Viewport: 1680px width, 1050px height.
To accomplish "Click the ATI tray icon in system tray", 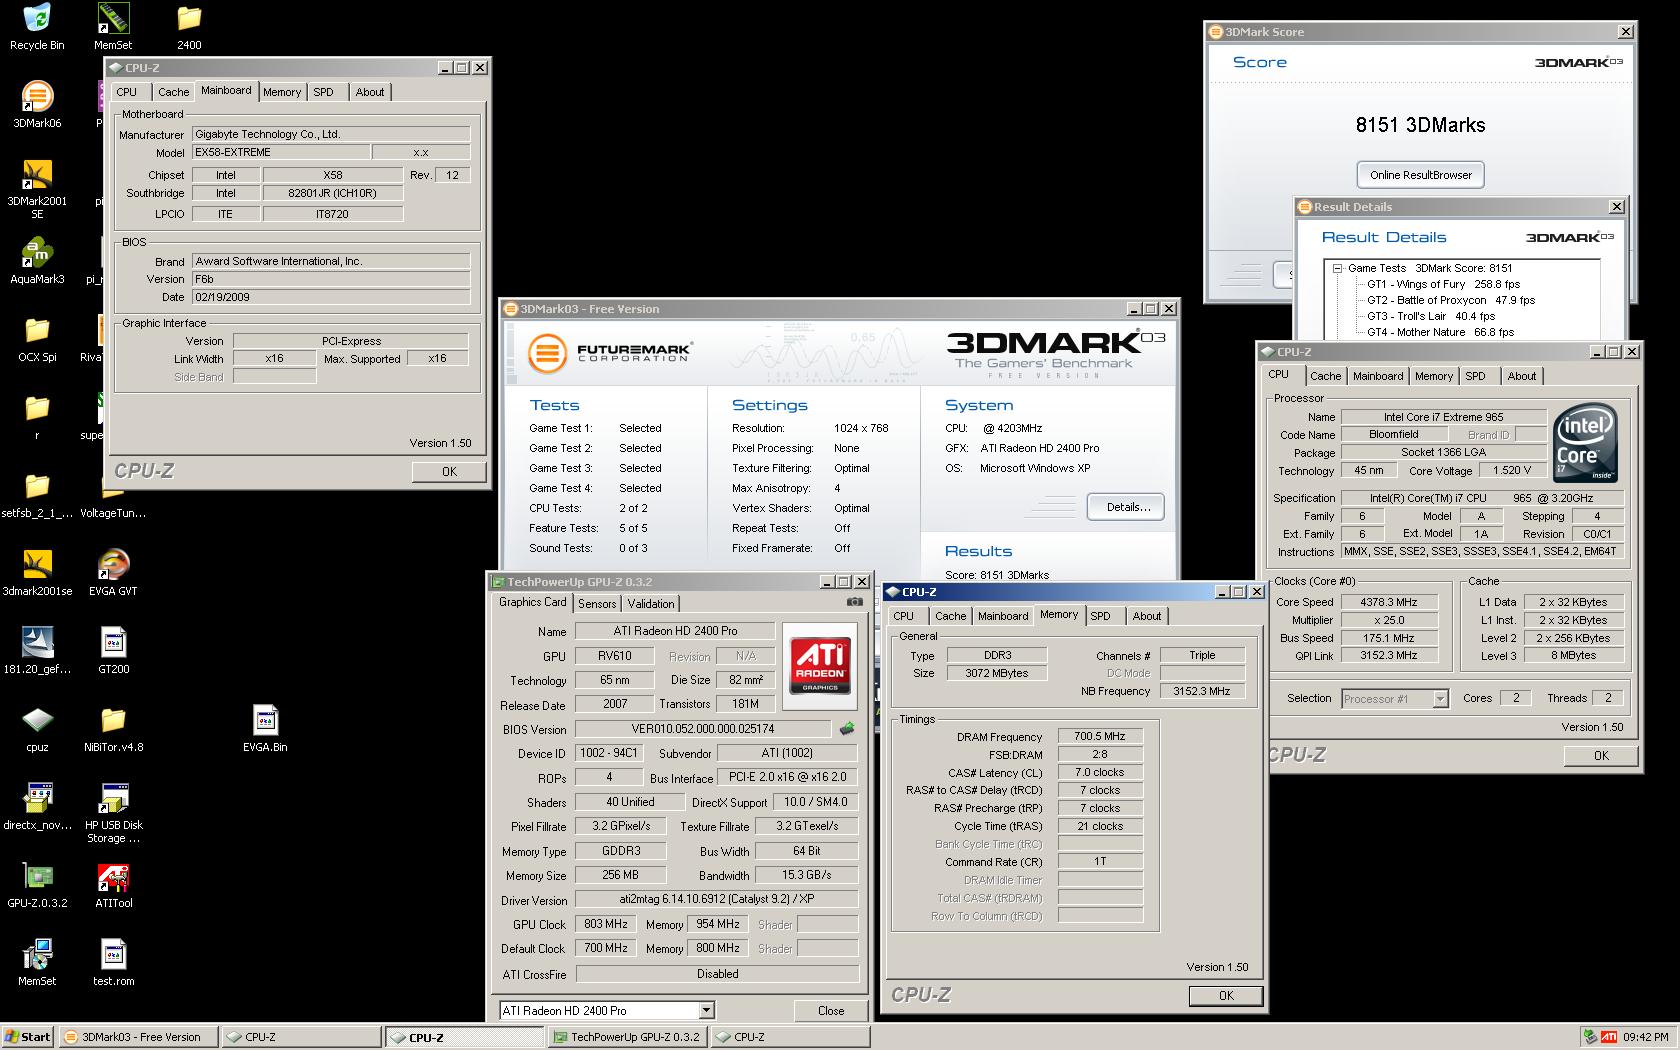I will [x=1609, y=1037].
